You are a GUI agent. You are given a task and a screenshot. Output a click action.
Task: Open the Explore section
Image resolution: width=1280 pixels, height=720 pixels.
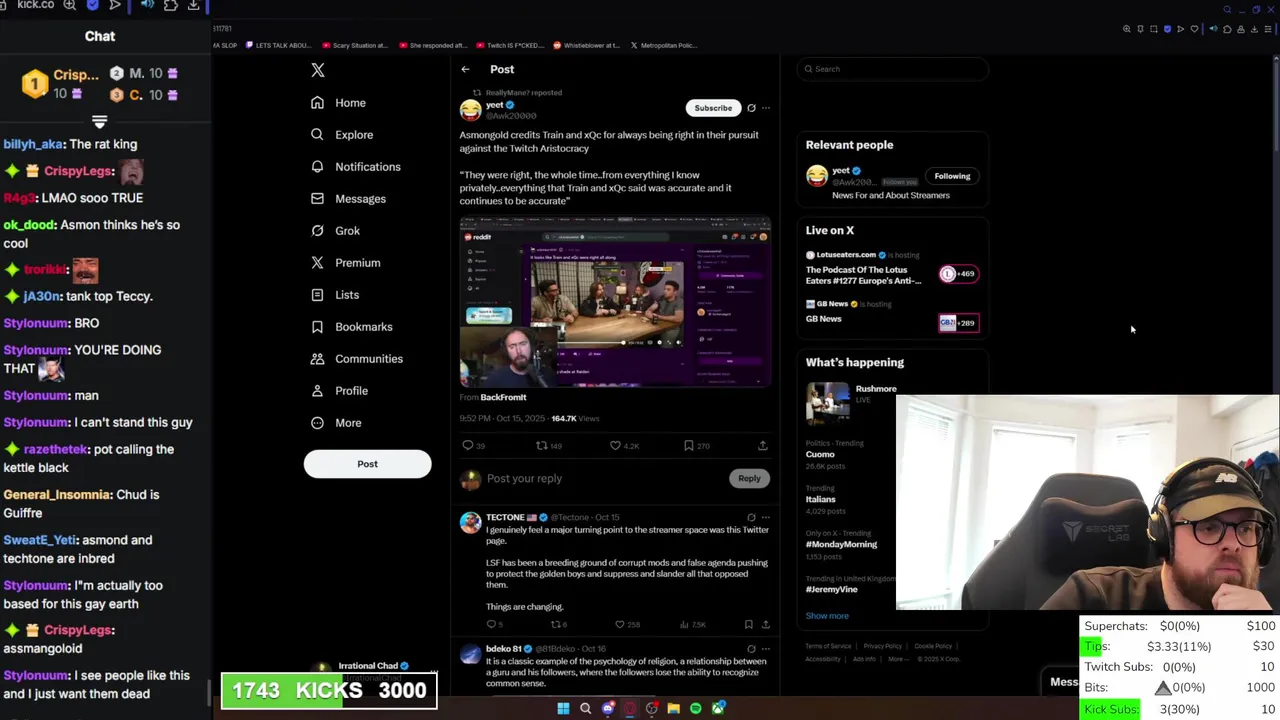(x=342, y=135)
